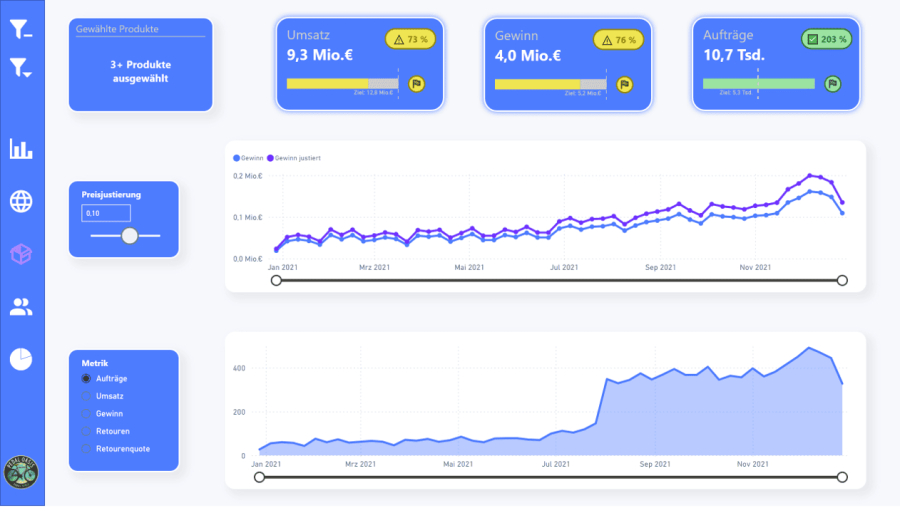Select the Aufträge metric radio button
900x513 pixels.
pyautogui.click(x=87, y=379)
